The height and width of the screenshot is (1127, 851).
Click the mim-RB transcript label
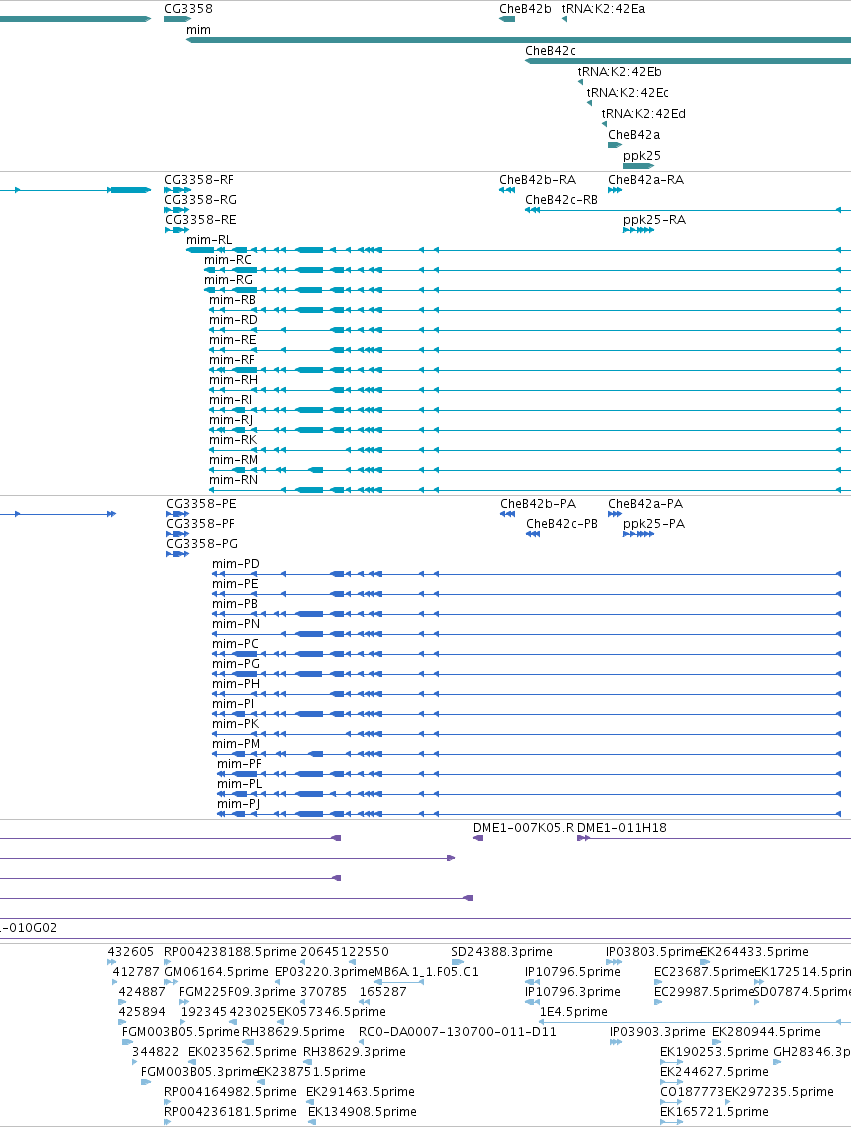232,300
